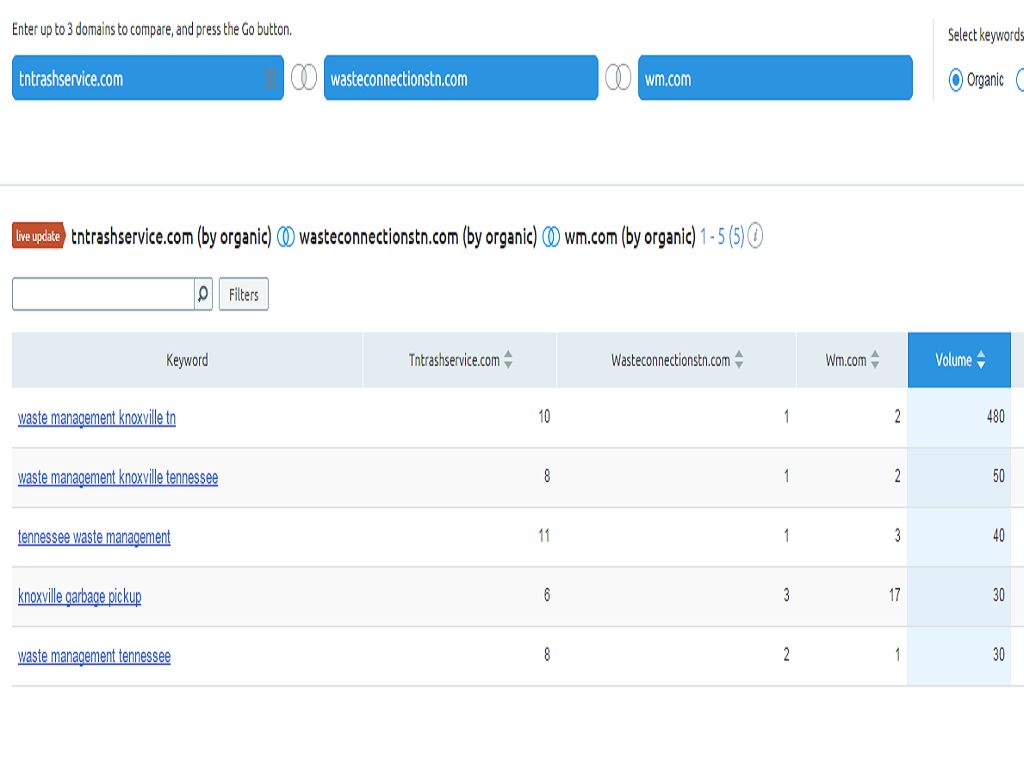Open the Filters button
Screen dimensions: 1024x768
243,294
